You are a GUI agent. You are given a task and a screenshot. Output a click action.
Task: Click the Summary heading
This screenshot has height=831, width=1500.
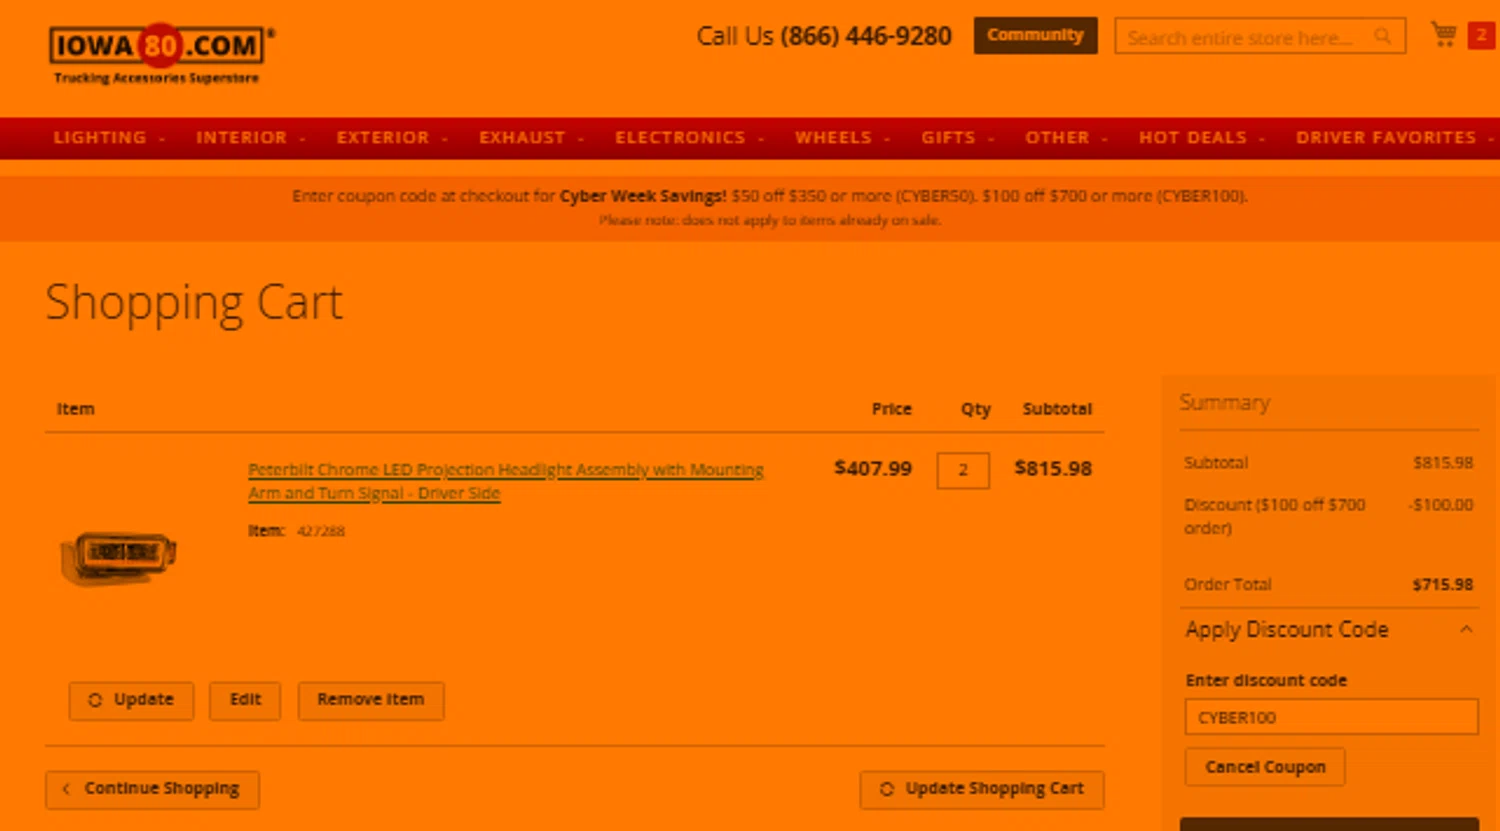point(1225,402)
